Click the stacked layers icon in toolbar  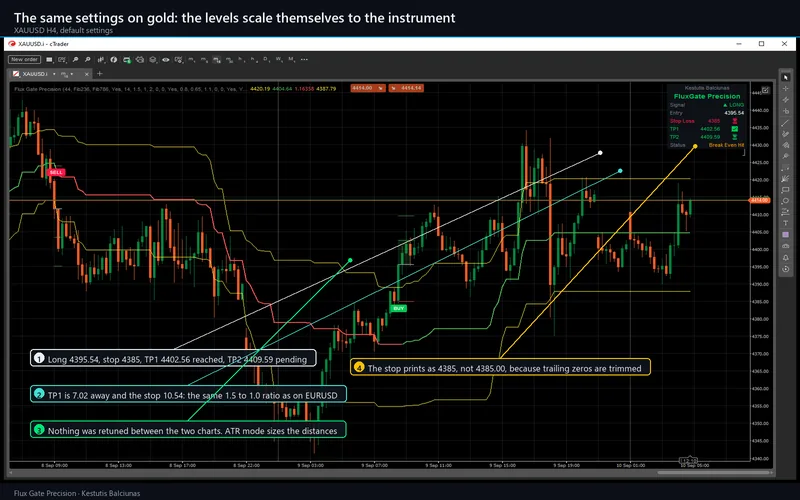pyautogui.click(x=153, y=60)
